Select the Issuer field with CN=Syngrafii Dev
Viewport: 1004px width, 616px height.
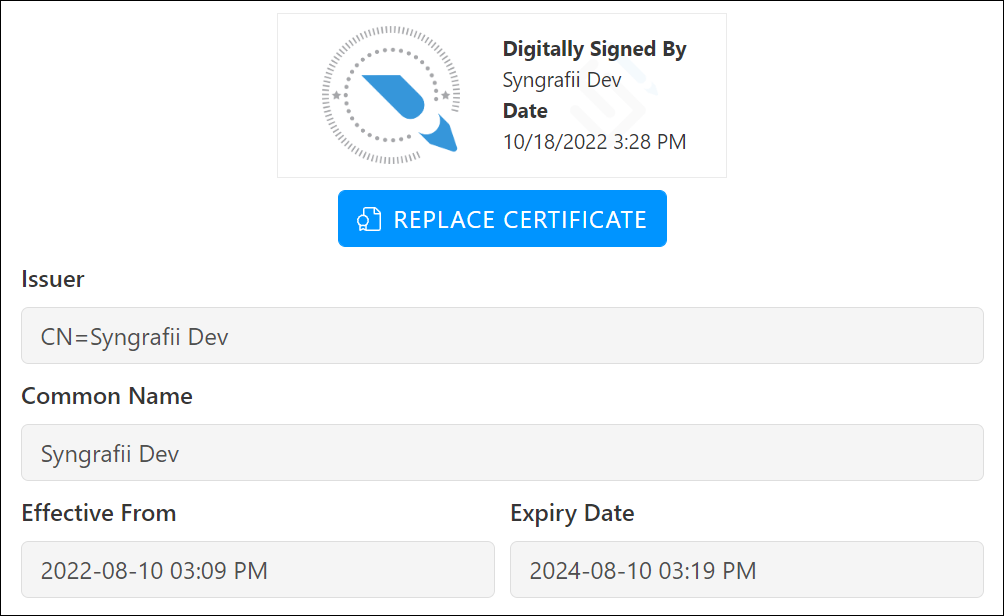502,336
